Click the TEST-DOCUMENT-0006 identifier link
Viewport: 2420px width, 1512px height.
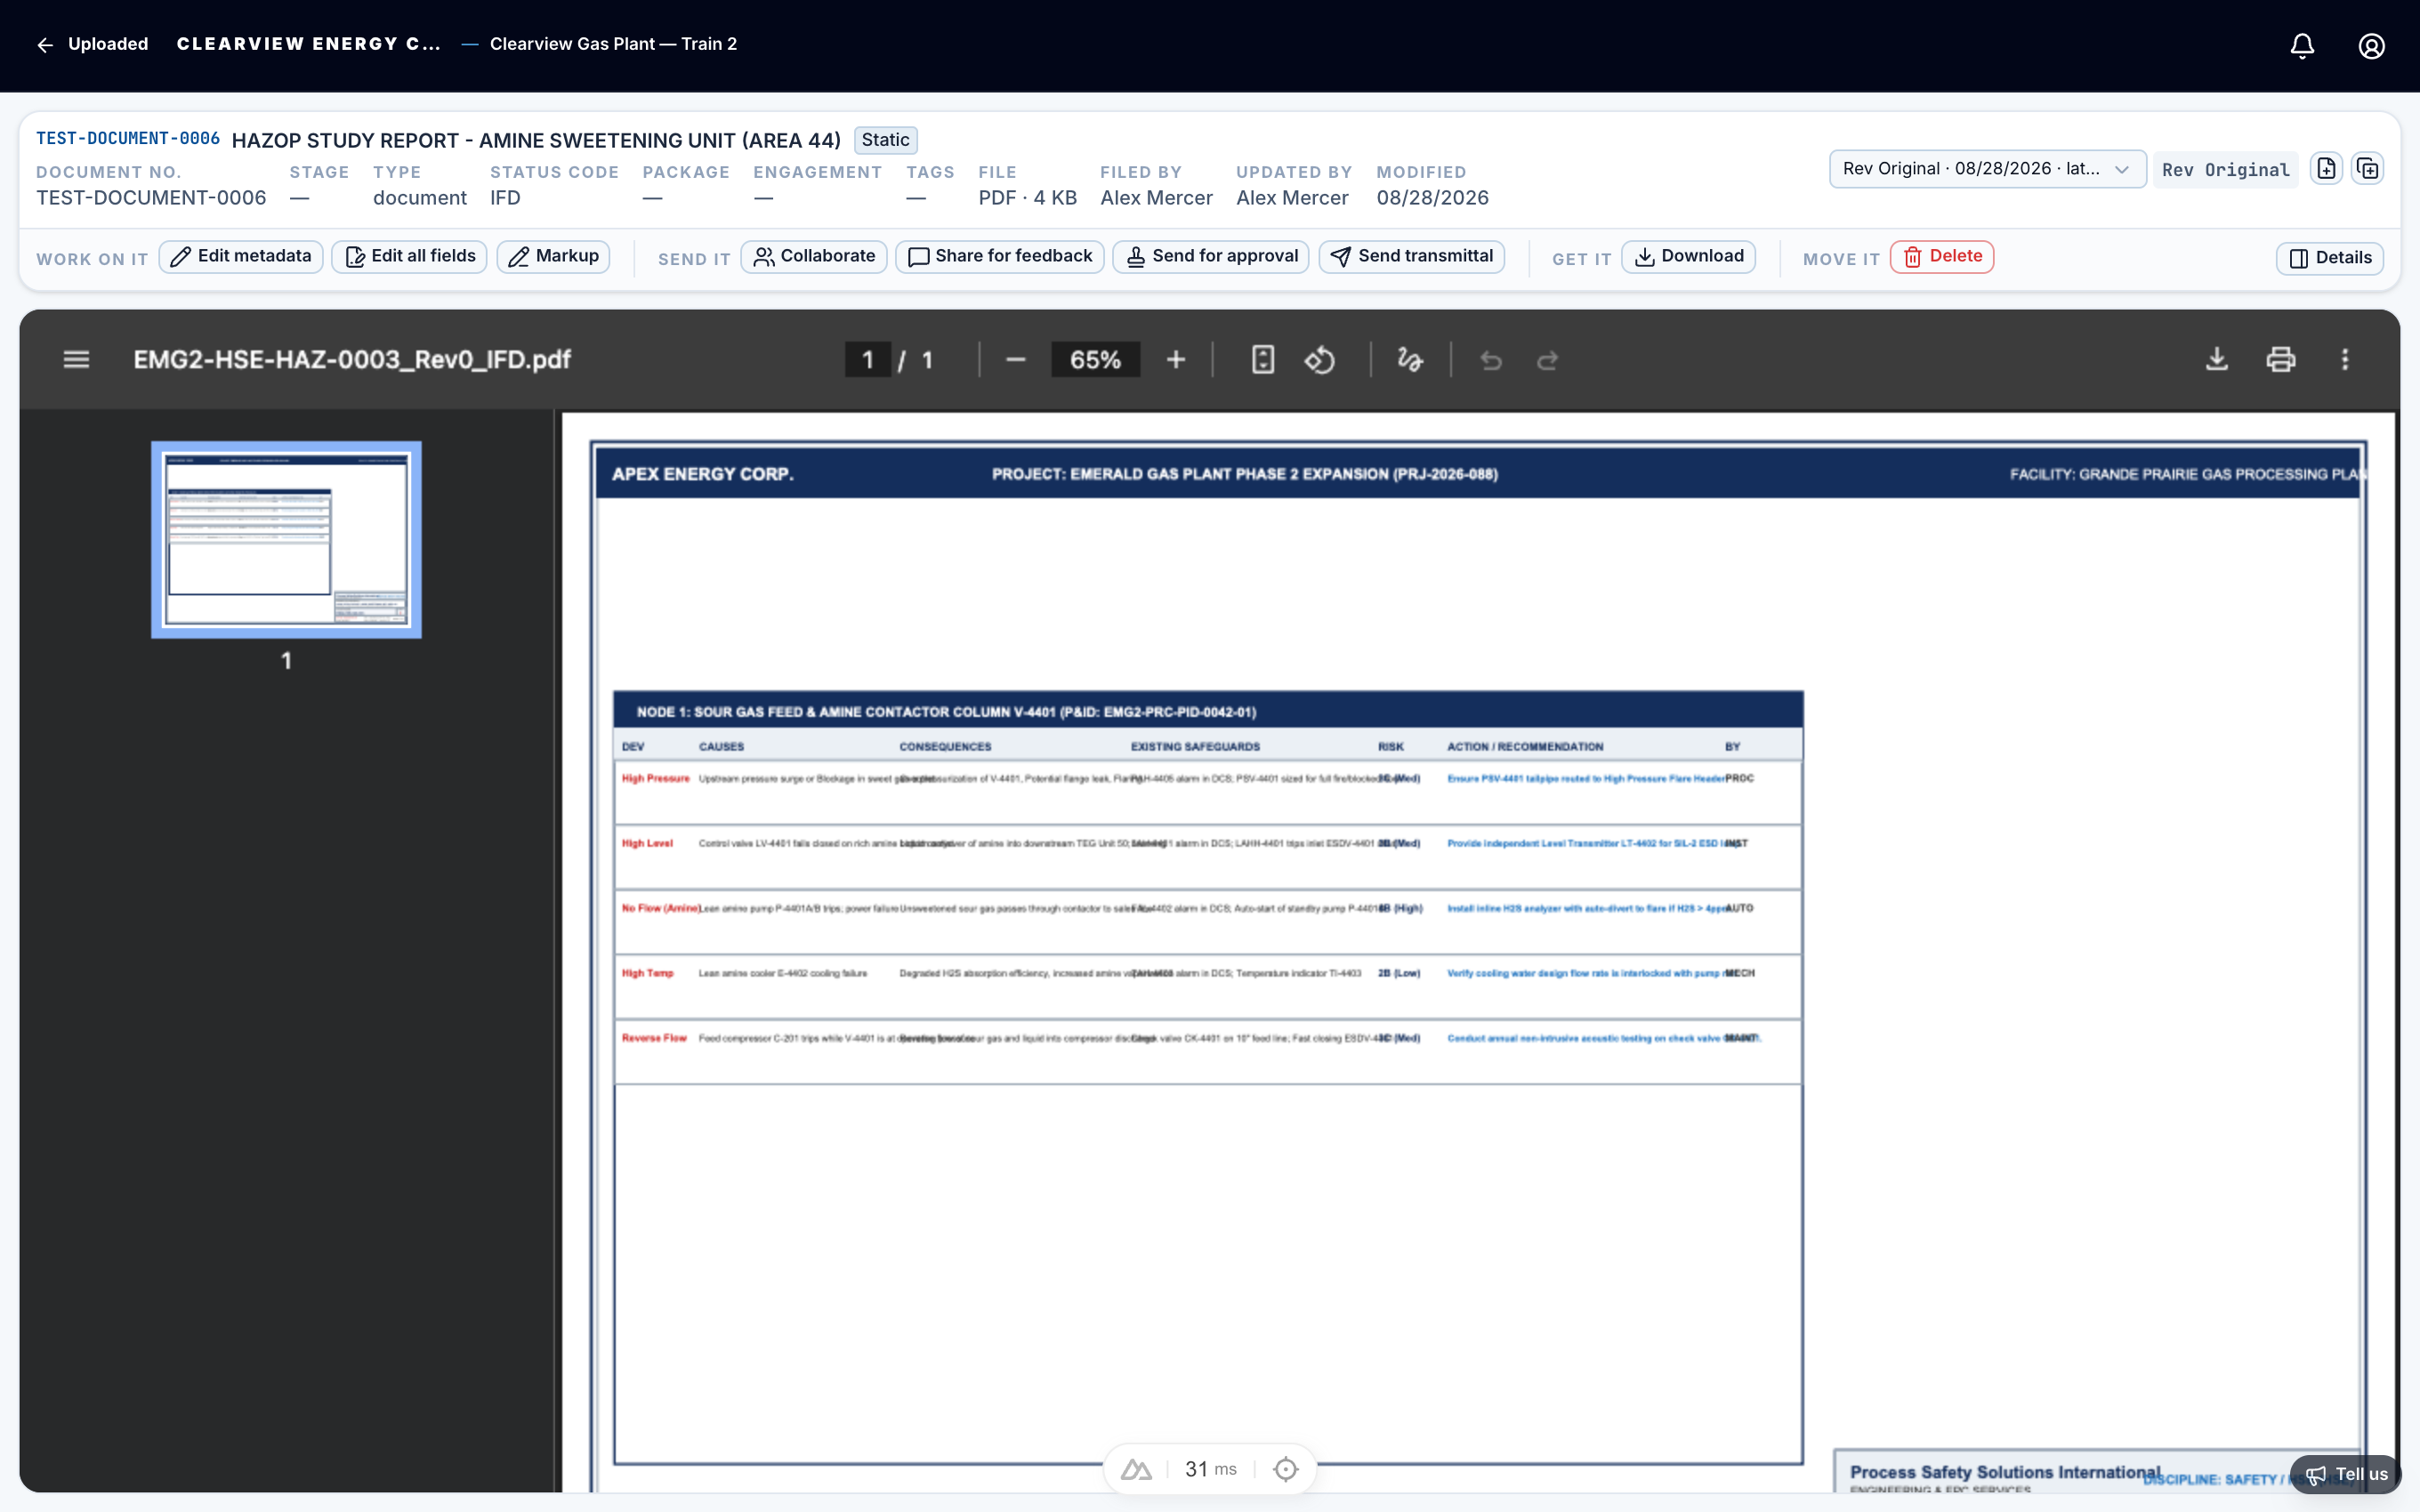(128, 139)
